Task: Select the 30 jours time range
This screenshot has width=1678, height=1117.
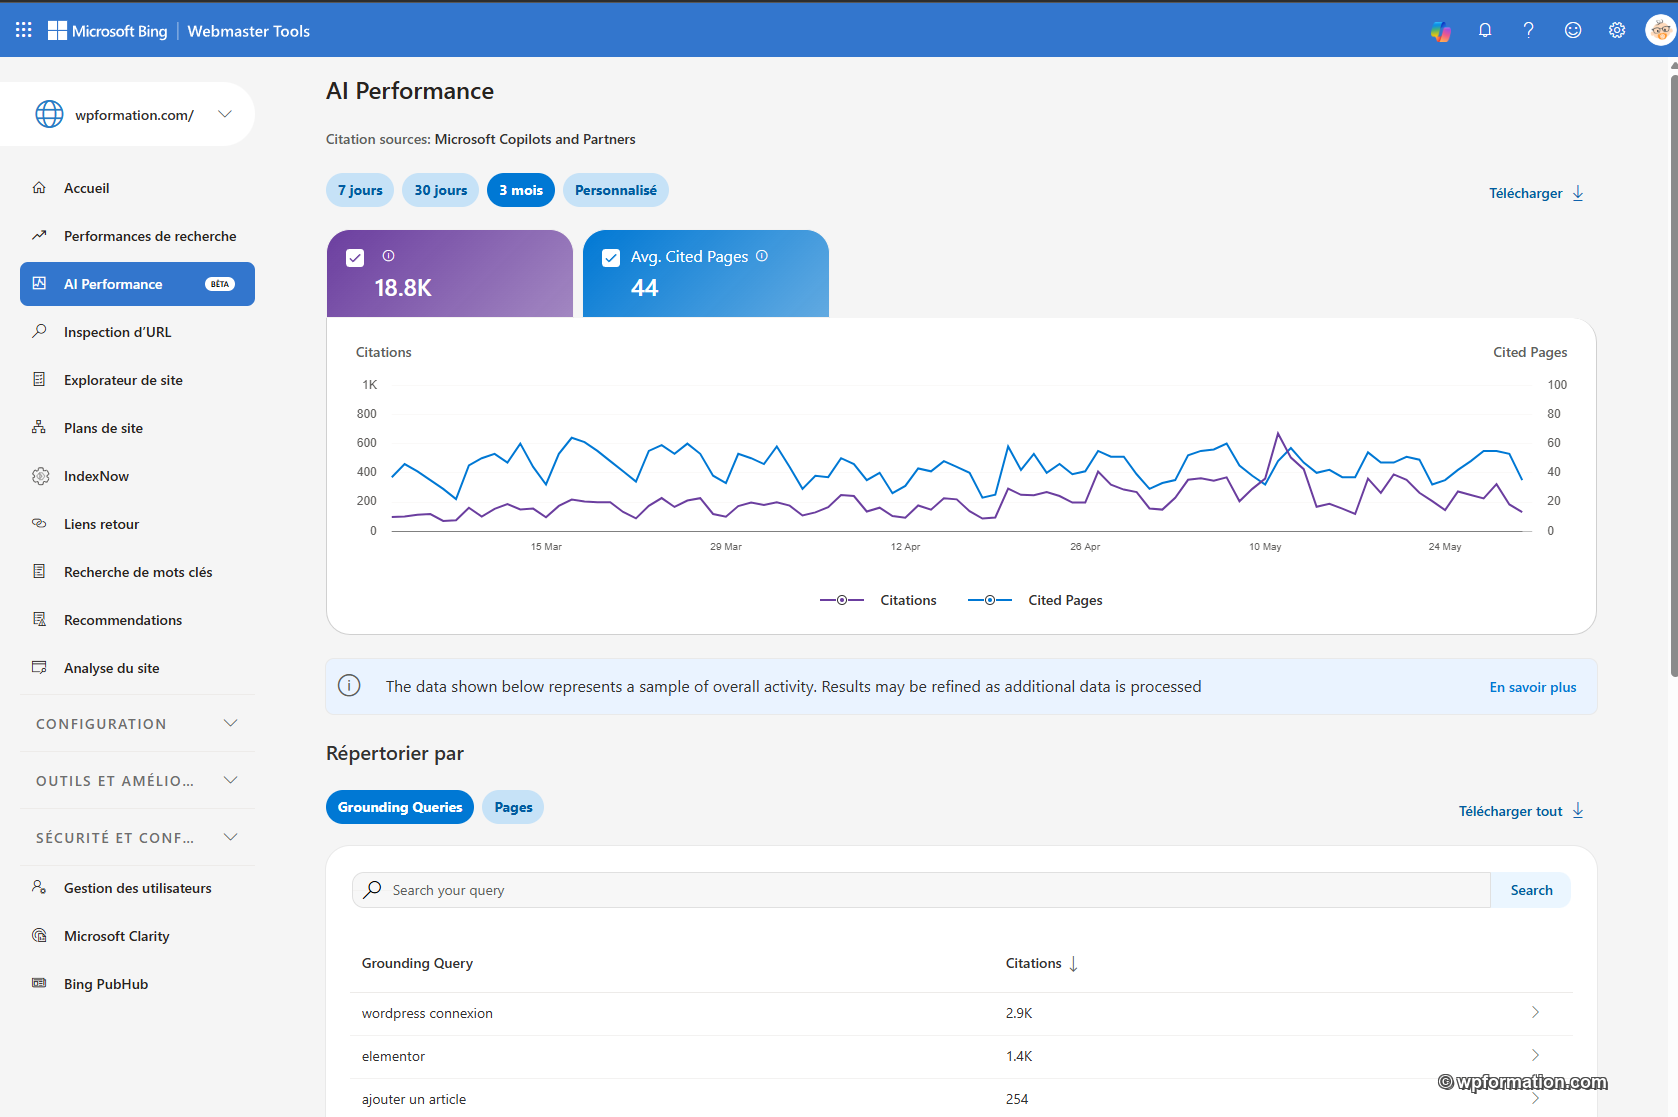Action: coord(441,190)
